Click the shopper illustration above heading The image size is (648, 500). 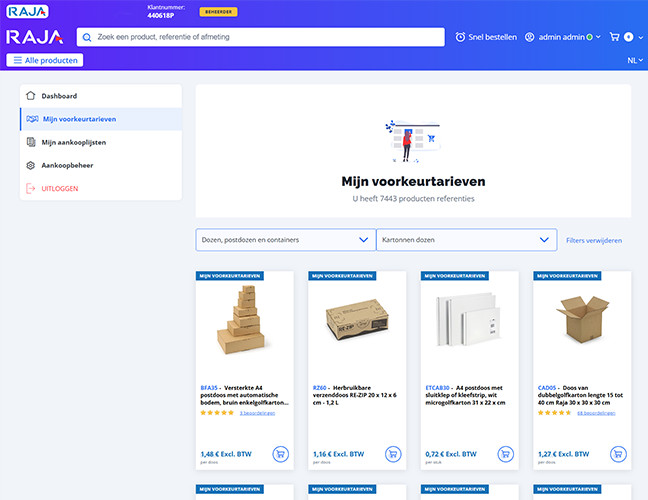pos(413,141)
